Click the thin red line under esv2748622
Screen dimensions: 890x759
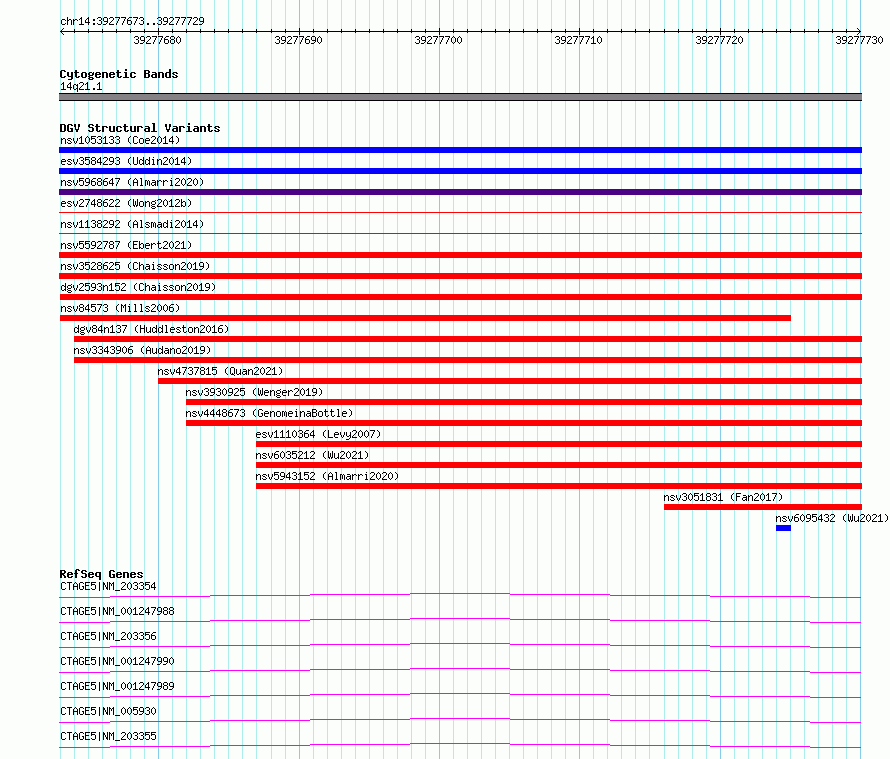pyautogui.click(x=460, y=213)
